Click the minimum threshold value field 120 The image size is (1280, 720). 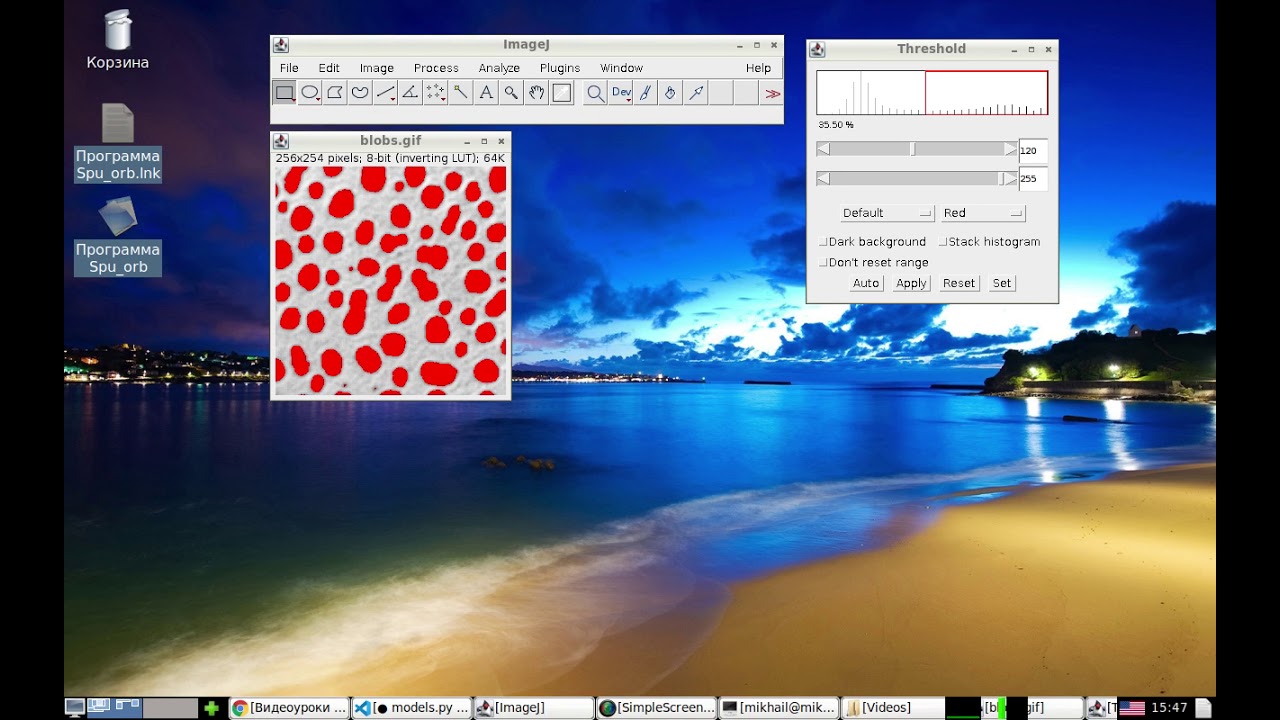pos(1033,151)
